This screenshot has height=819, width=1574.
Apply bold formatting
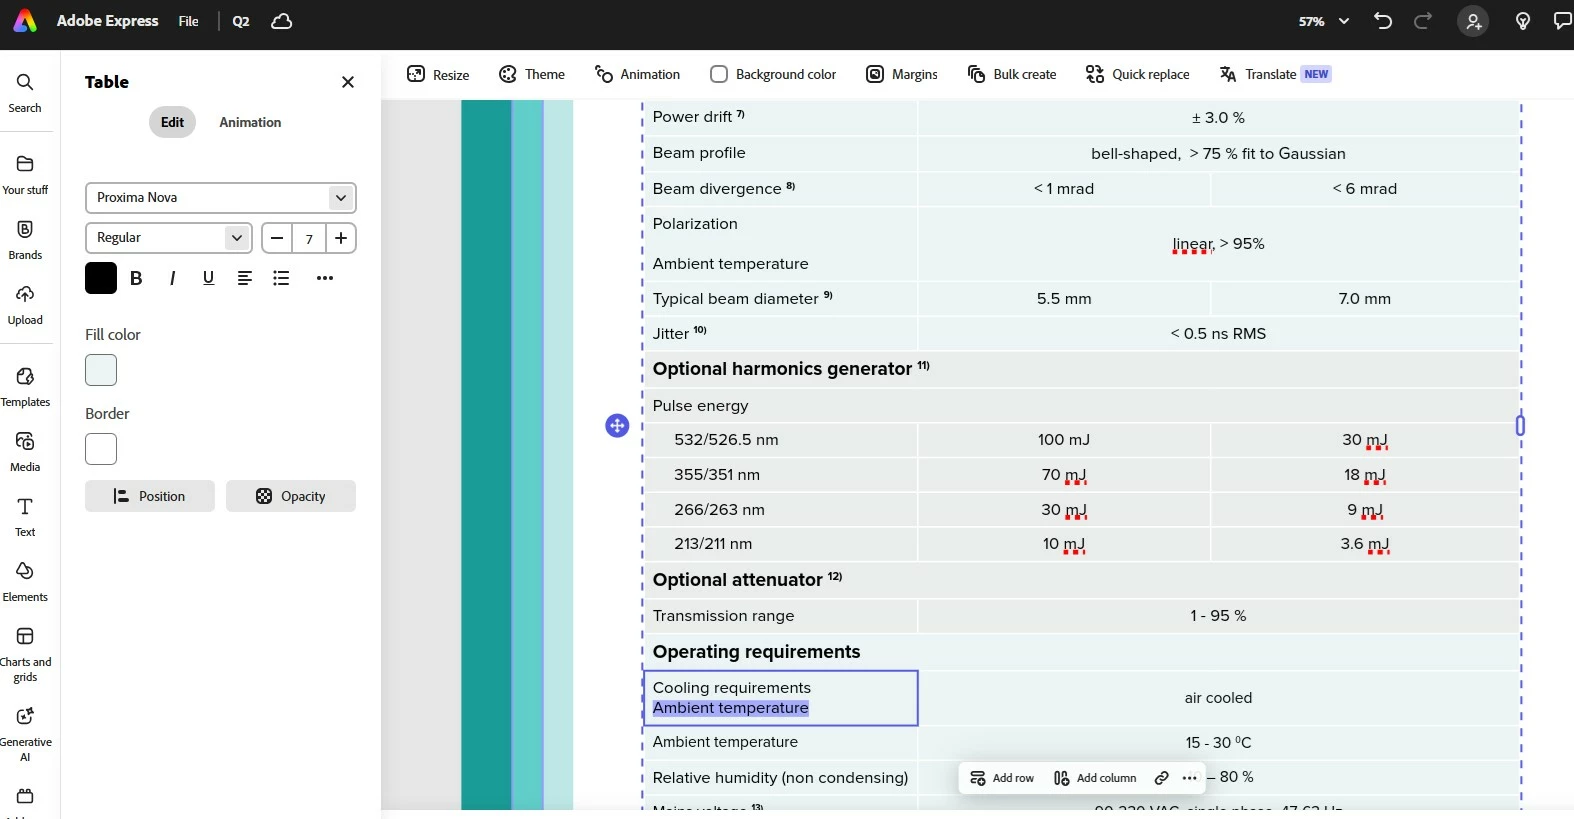click(136, 278)
